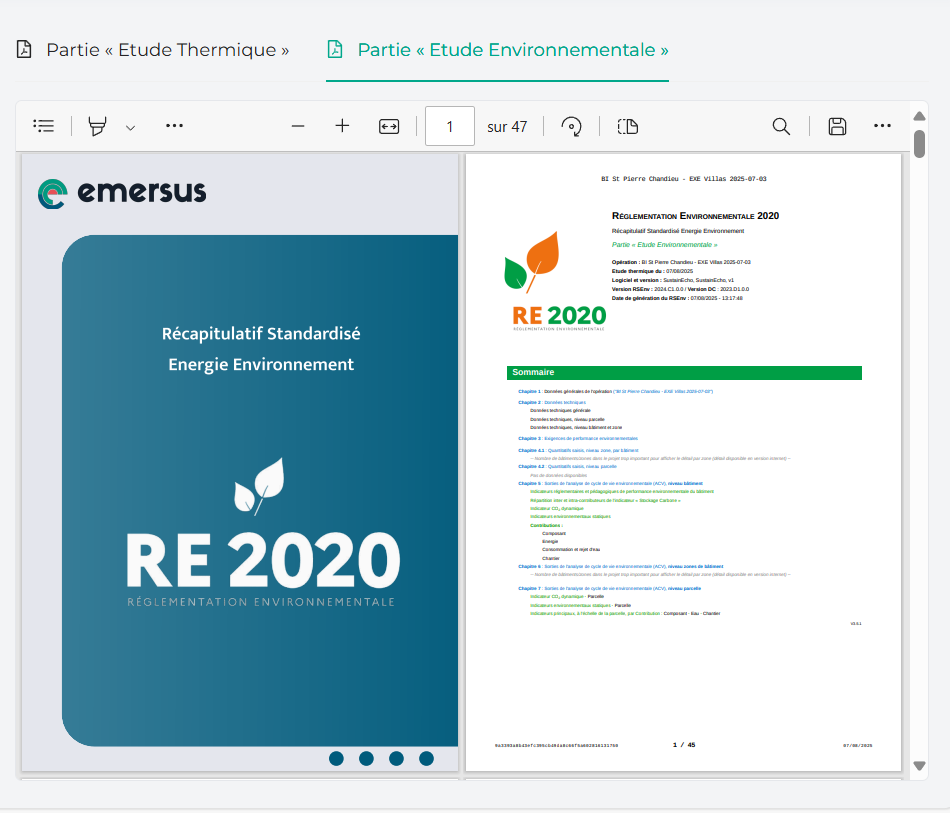The height and width of the screenshot is (813, 950).
Task: Open the Chapitre 3 Exigences de performance link
Action: point(578,438)
